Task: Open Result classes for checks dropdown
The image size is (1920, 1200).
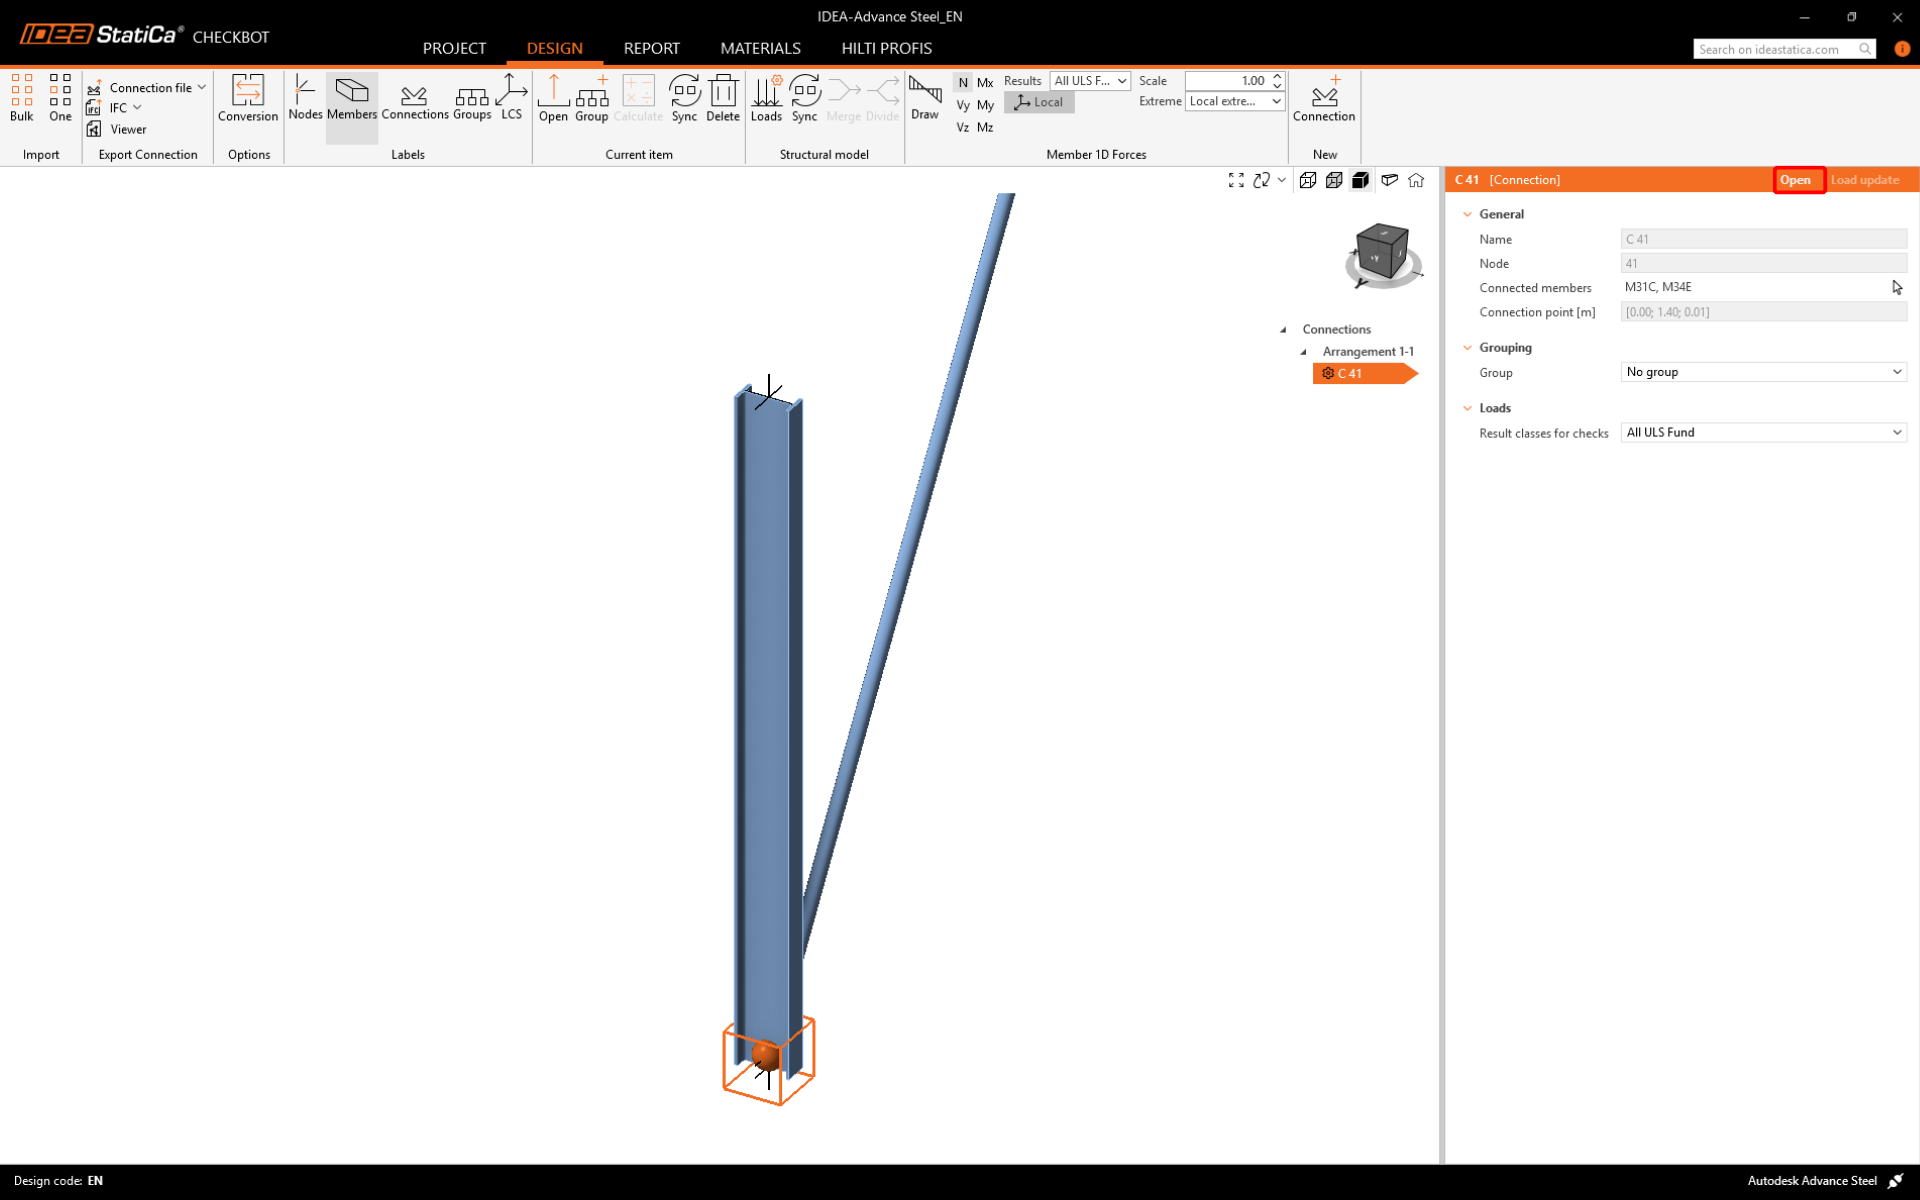Action: click(1762, 432)
